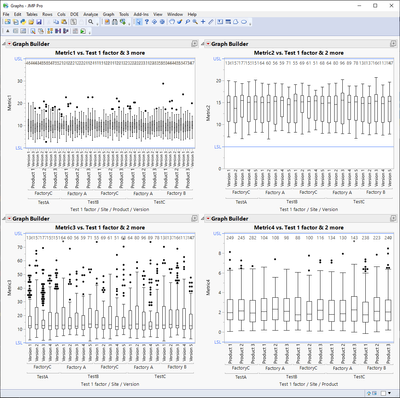Click title 'Metric3 vs. Test 1 factor & 2 more'
Viewport: 400px width, 398px height.
click(100, 227)
